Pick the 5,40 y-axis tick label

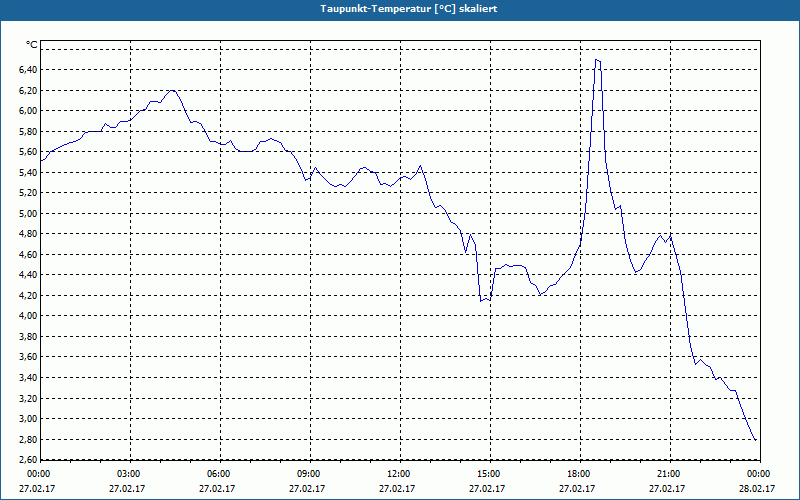point(28,172)
